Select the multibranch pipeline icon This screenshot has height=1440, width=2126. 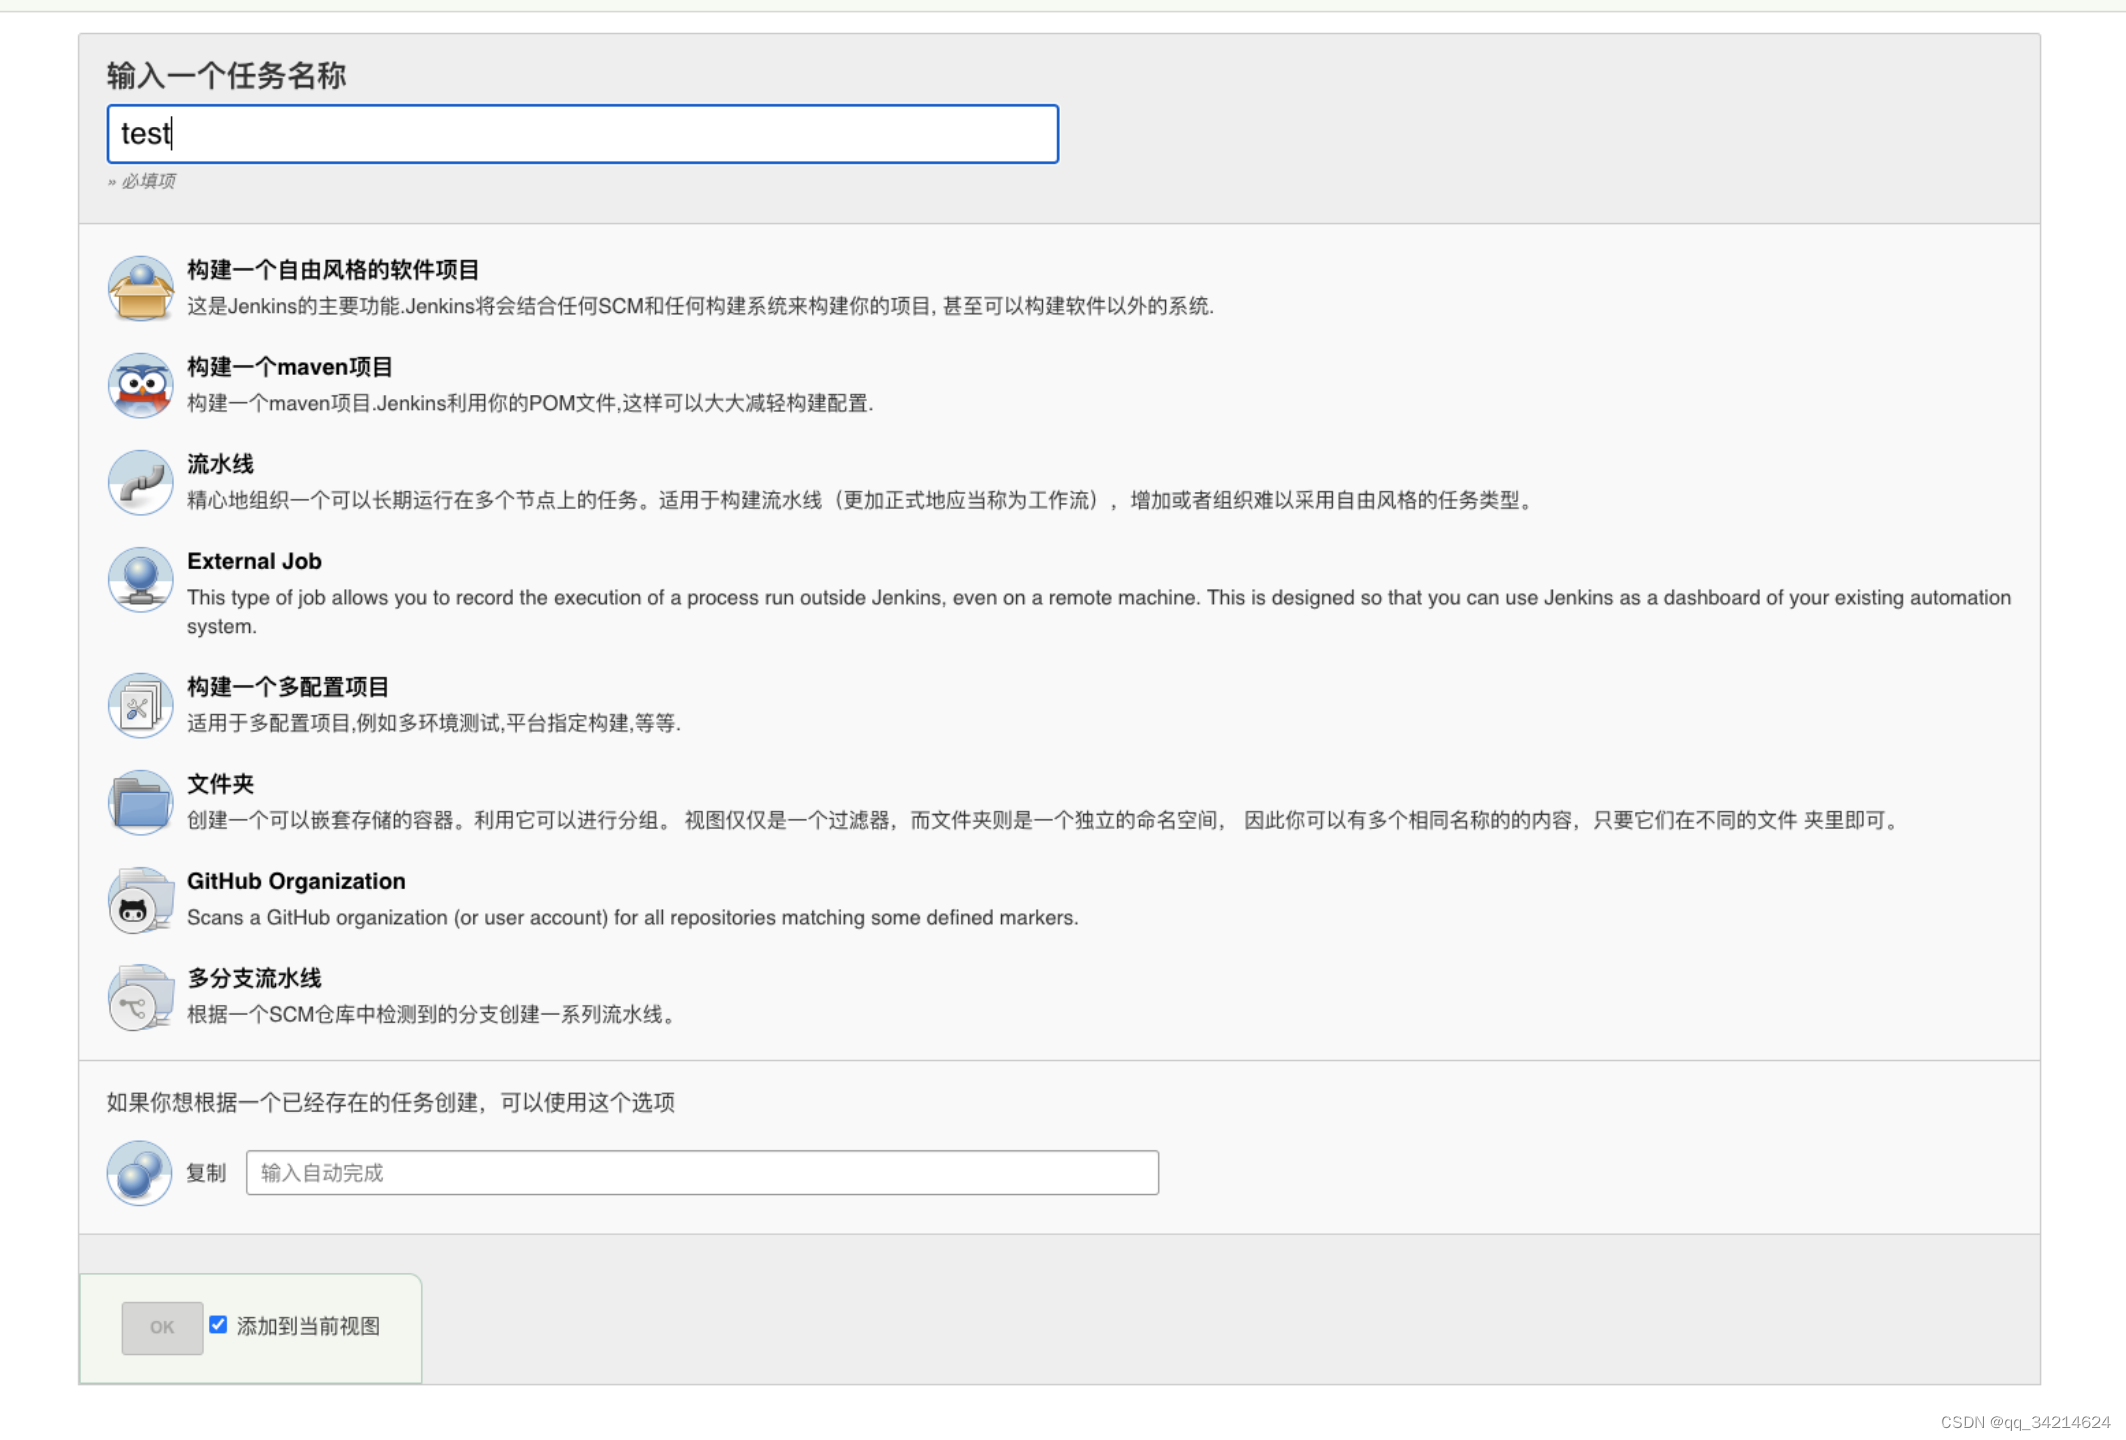[x=140, y=996]
